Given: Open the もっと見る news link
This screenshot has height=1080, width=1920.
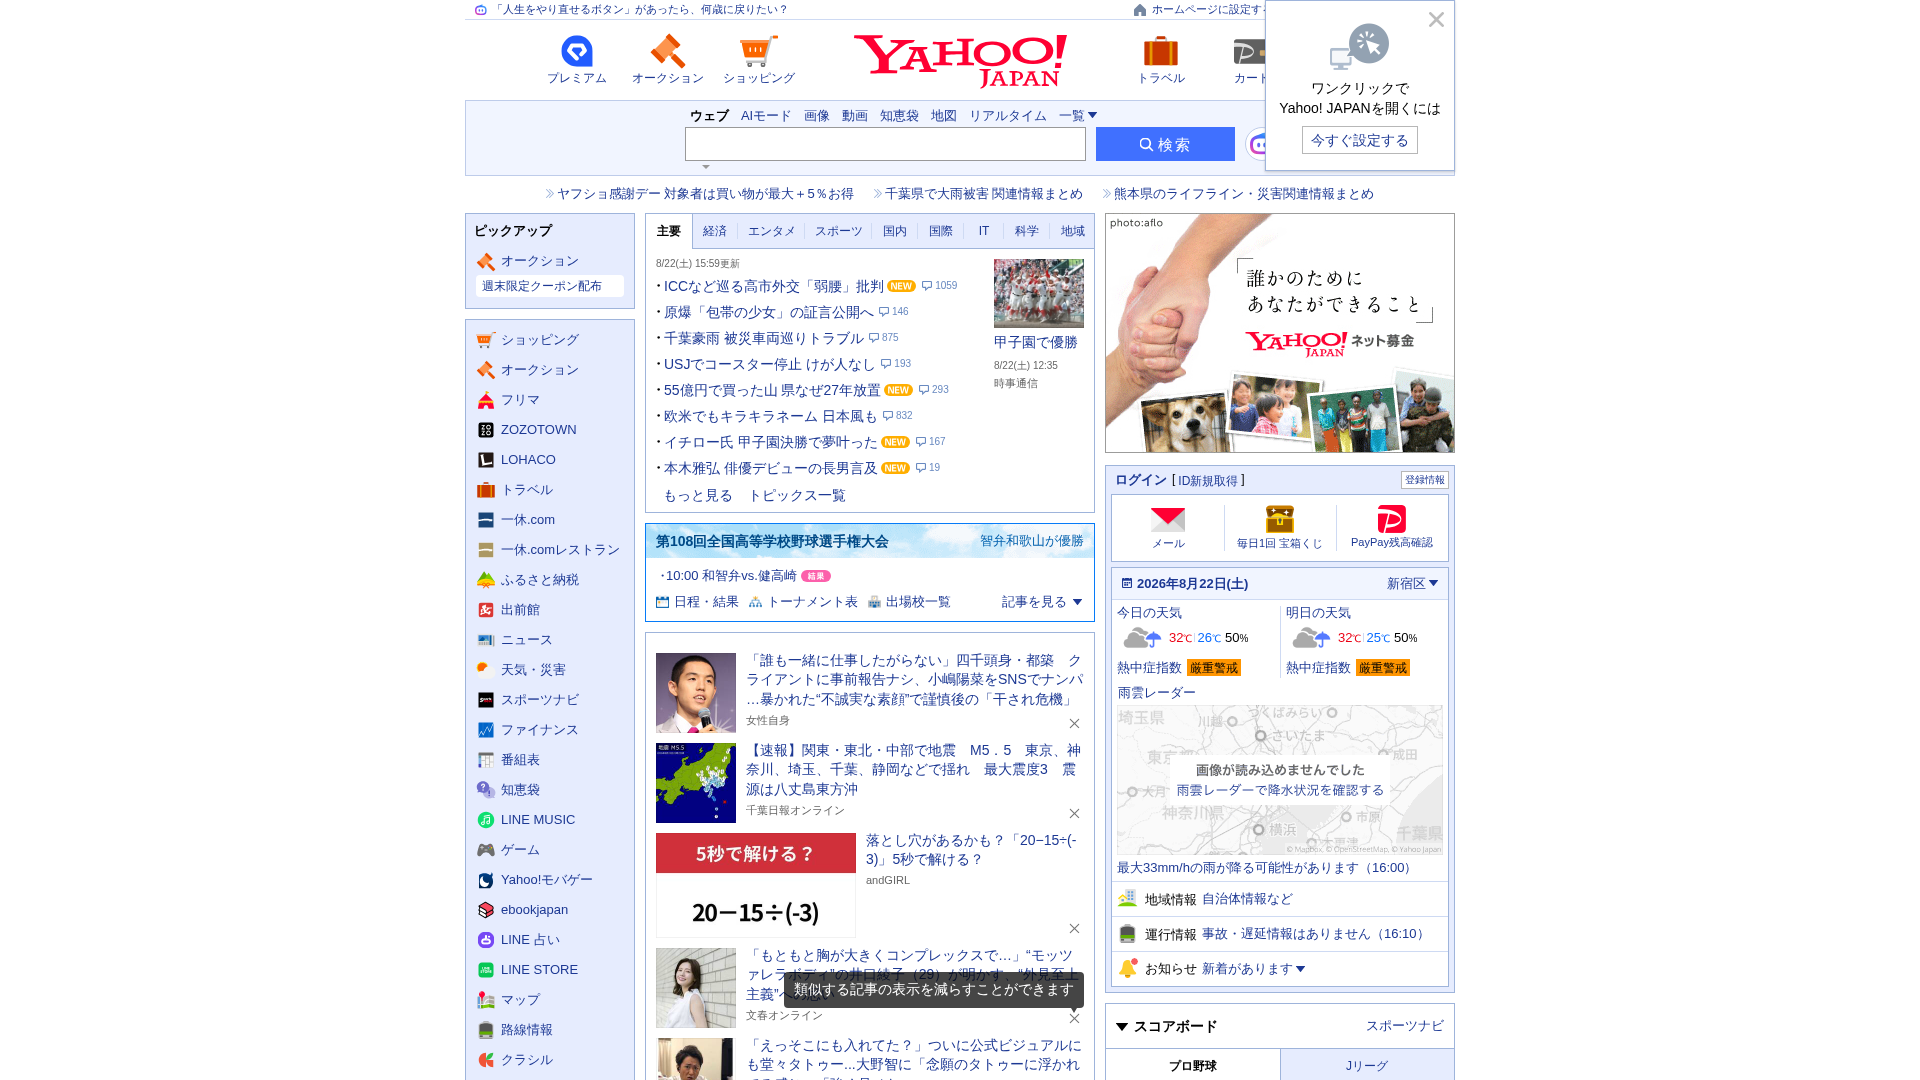Looking at the screenshot, I should pyautogui.click(x=698, y=496).
